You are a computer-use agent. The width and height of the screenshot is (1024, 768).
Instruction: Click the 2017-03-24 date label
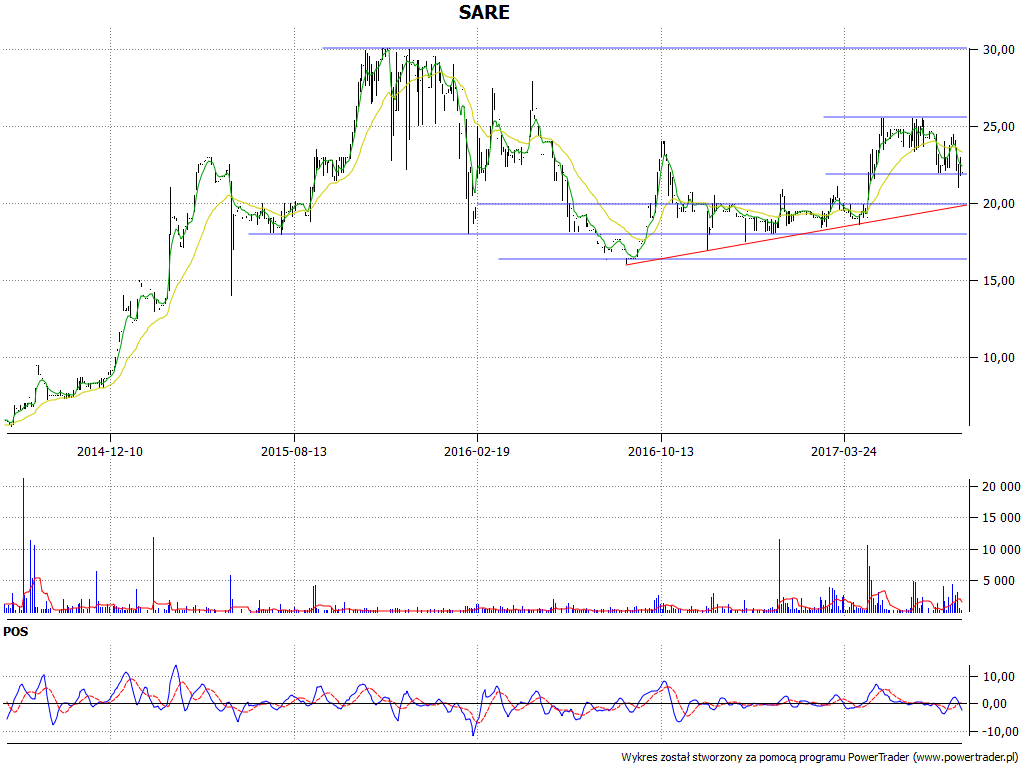[x=844, y=451]
